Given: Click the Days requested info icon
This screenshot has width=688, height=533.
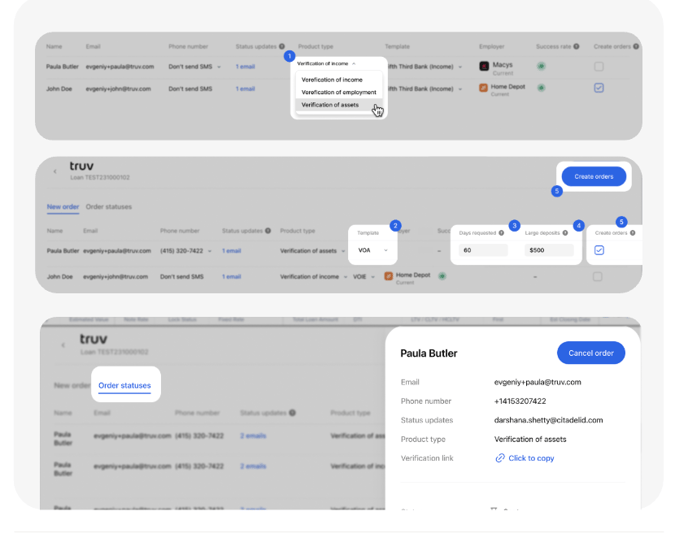Looking at the screenshot, I should point(502,233).
